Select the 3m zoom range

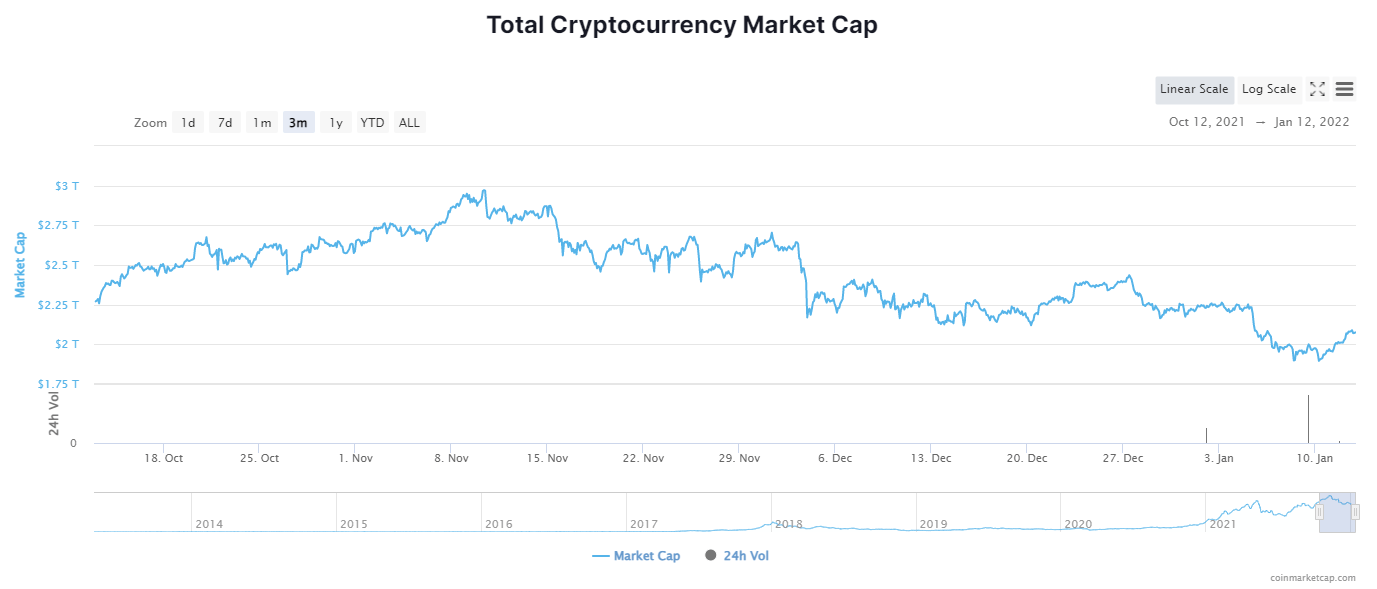pos(298,122)
